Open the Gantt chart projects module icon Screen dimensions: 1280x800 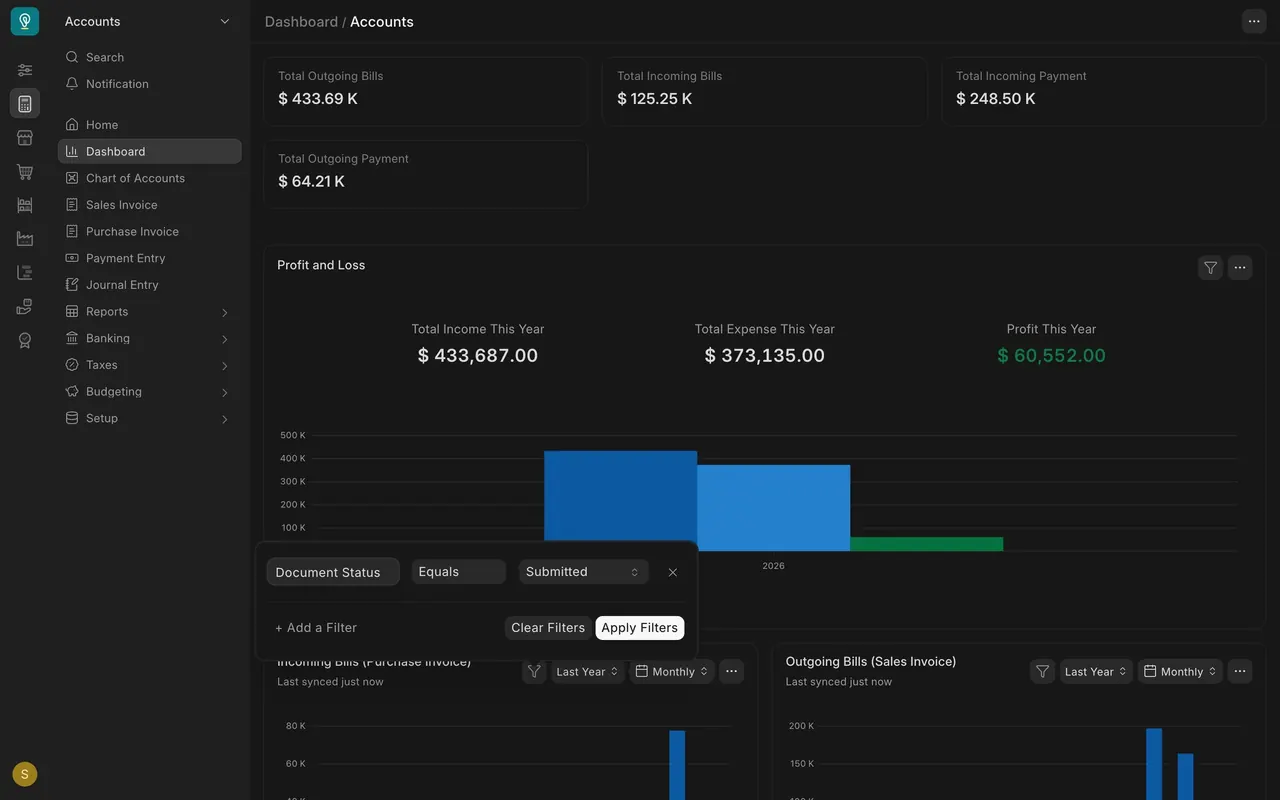tap(25, 273)
